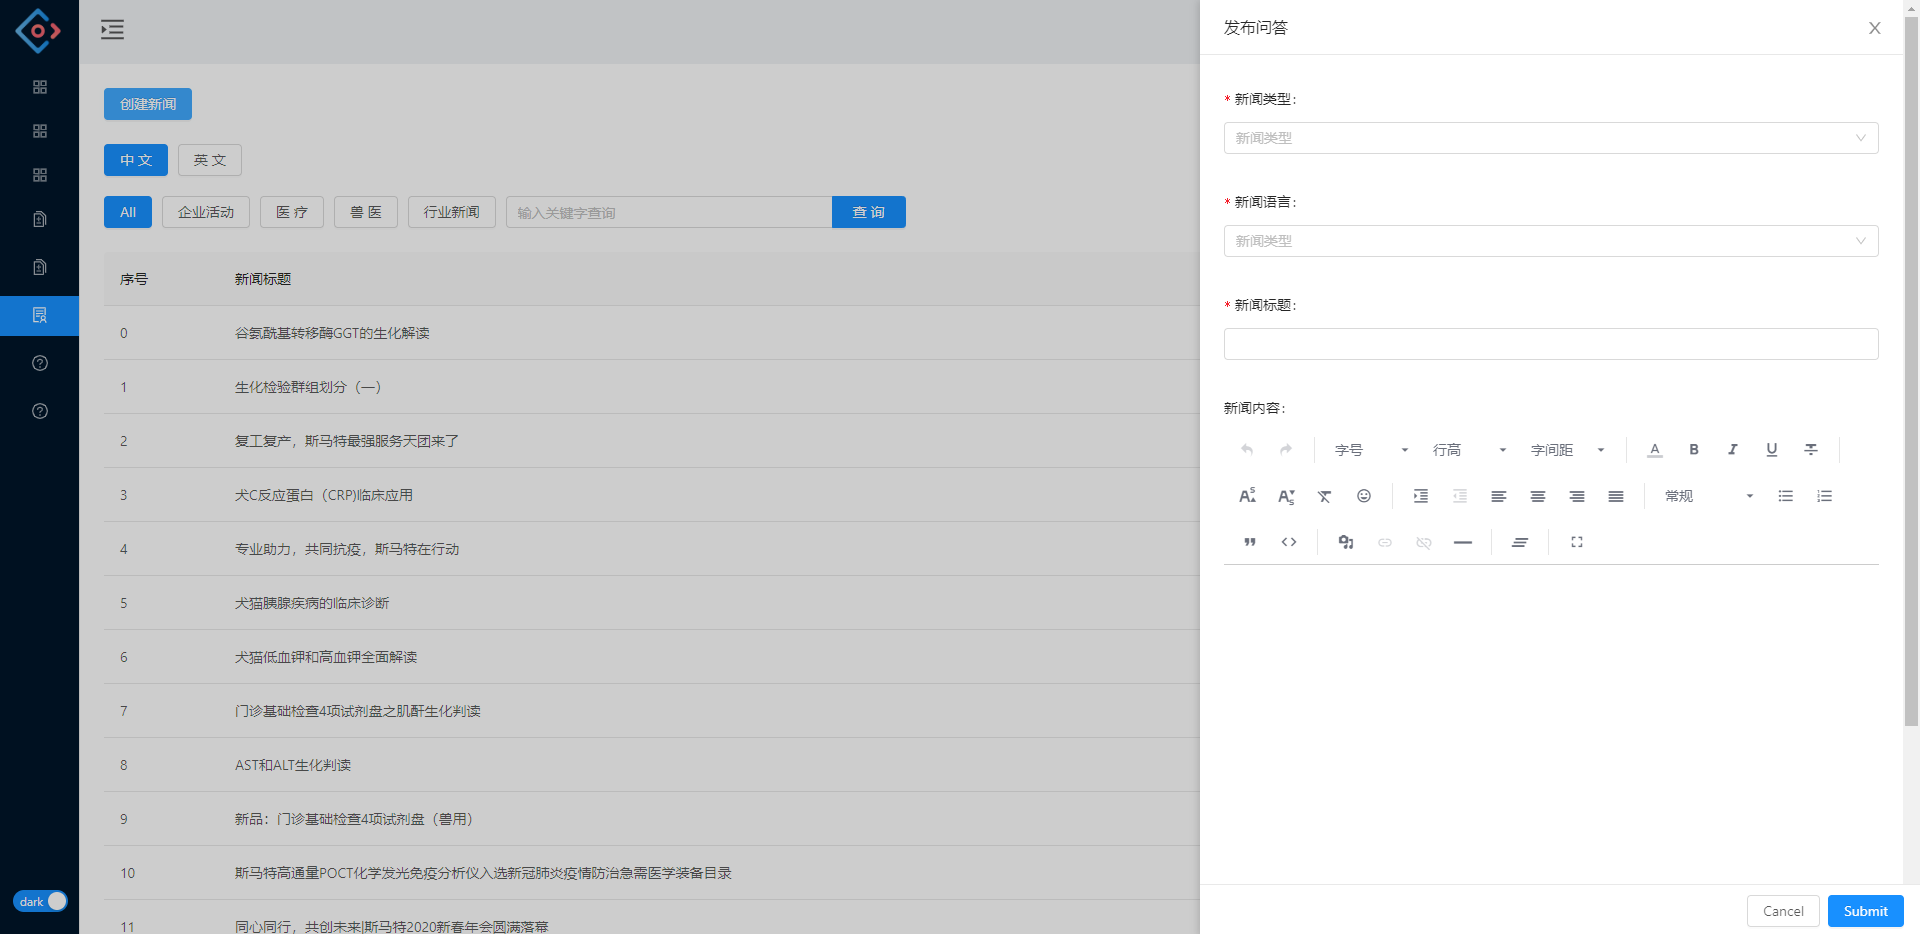
Task: Select the 医疗 category filter
Action: [x=292, y=212]
